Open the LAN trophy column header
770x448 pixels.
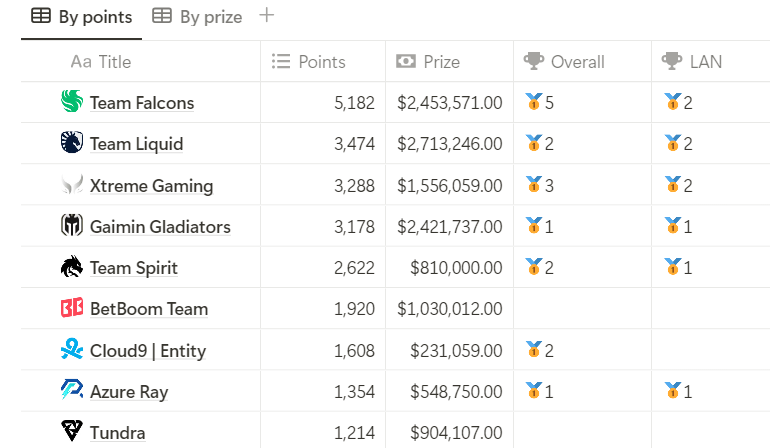coord(711,61)
